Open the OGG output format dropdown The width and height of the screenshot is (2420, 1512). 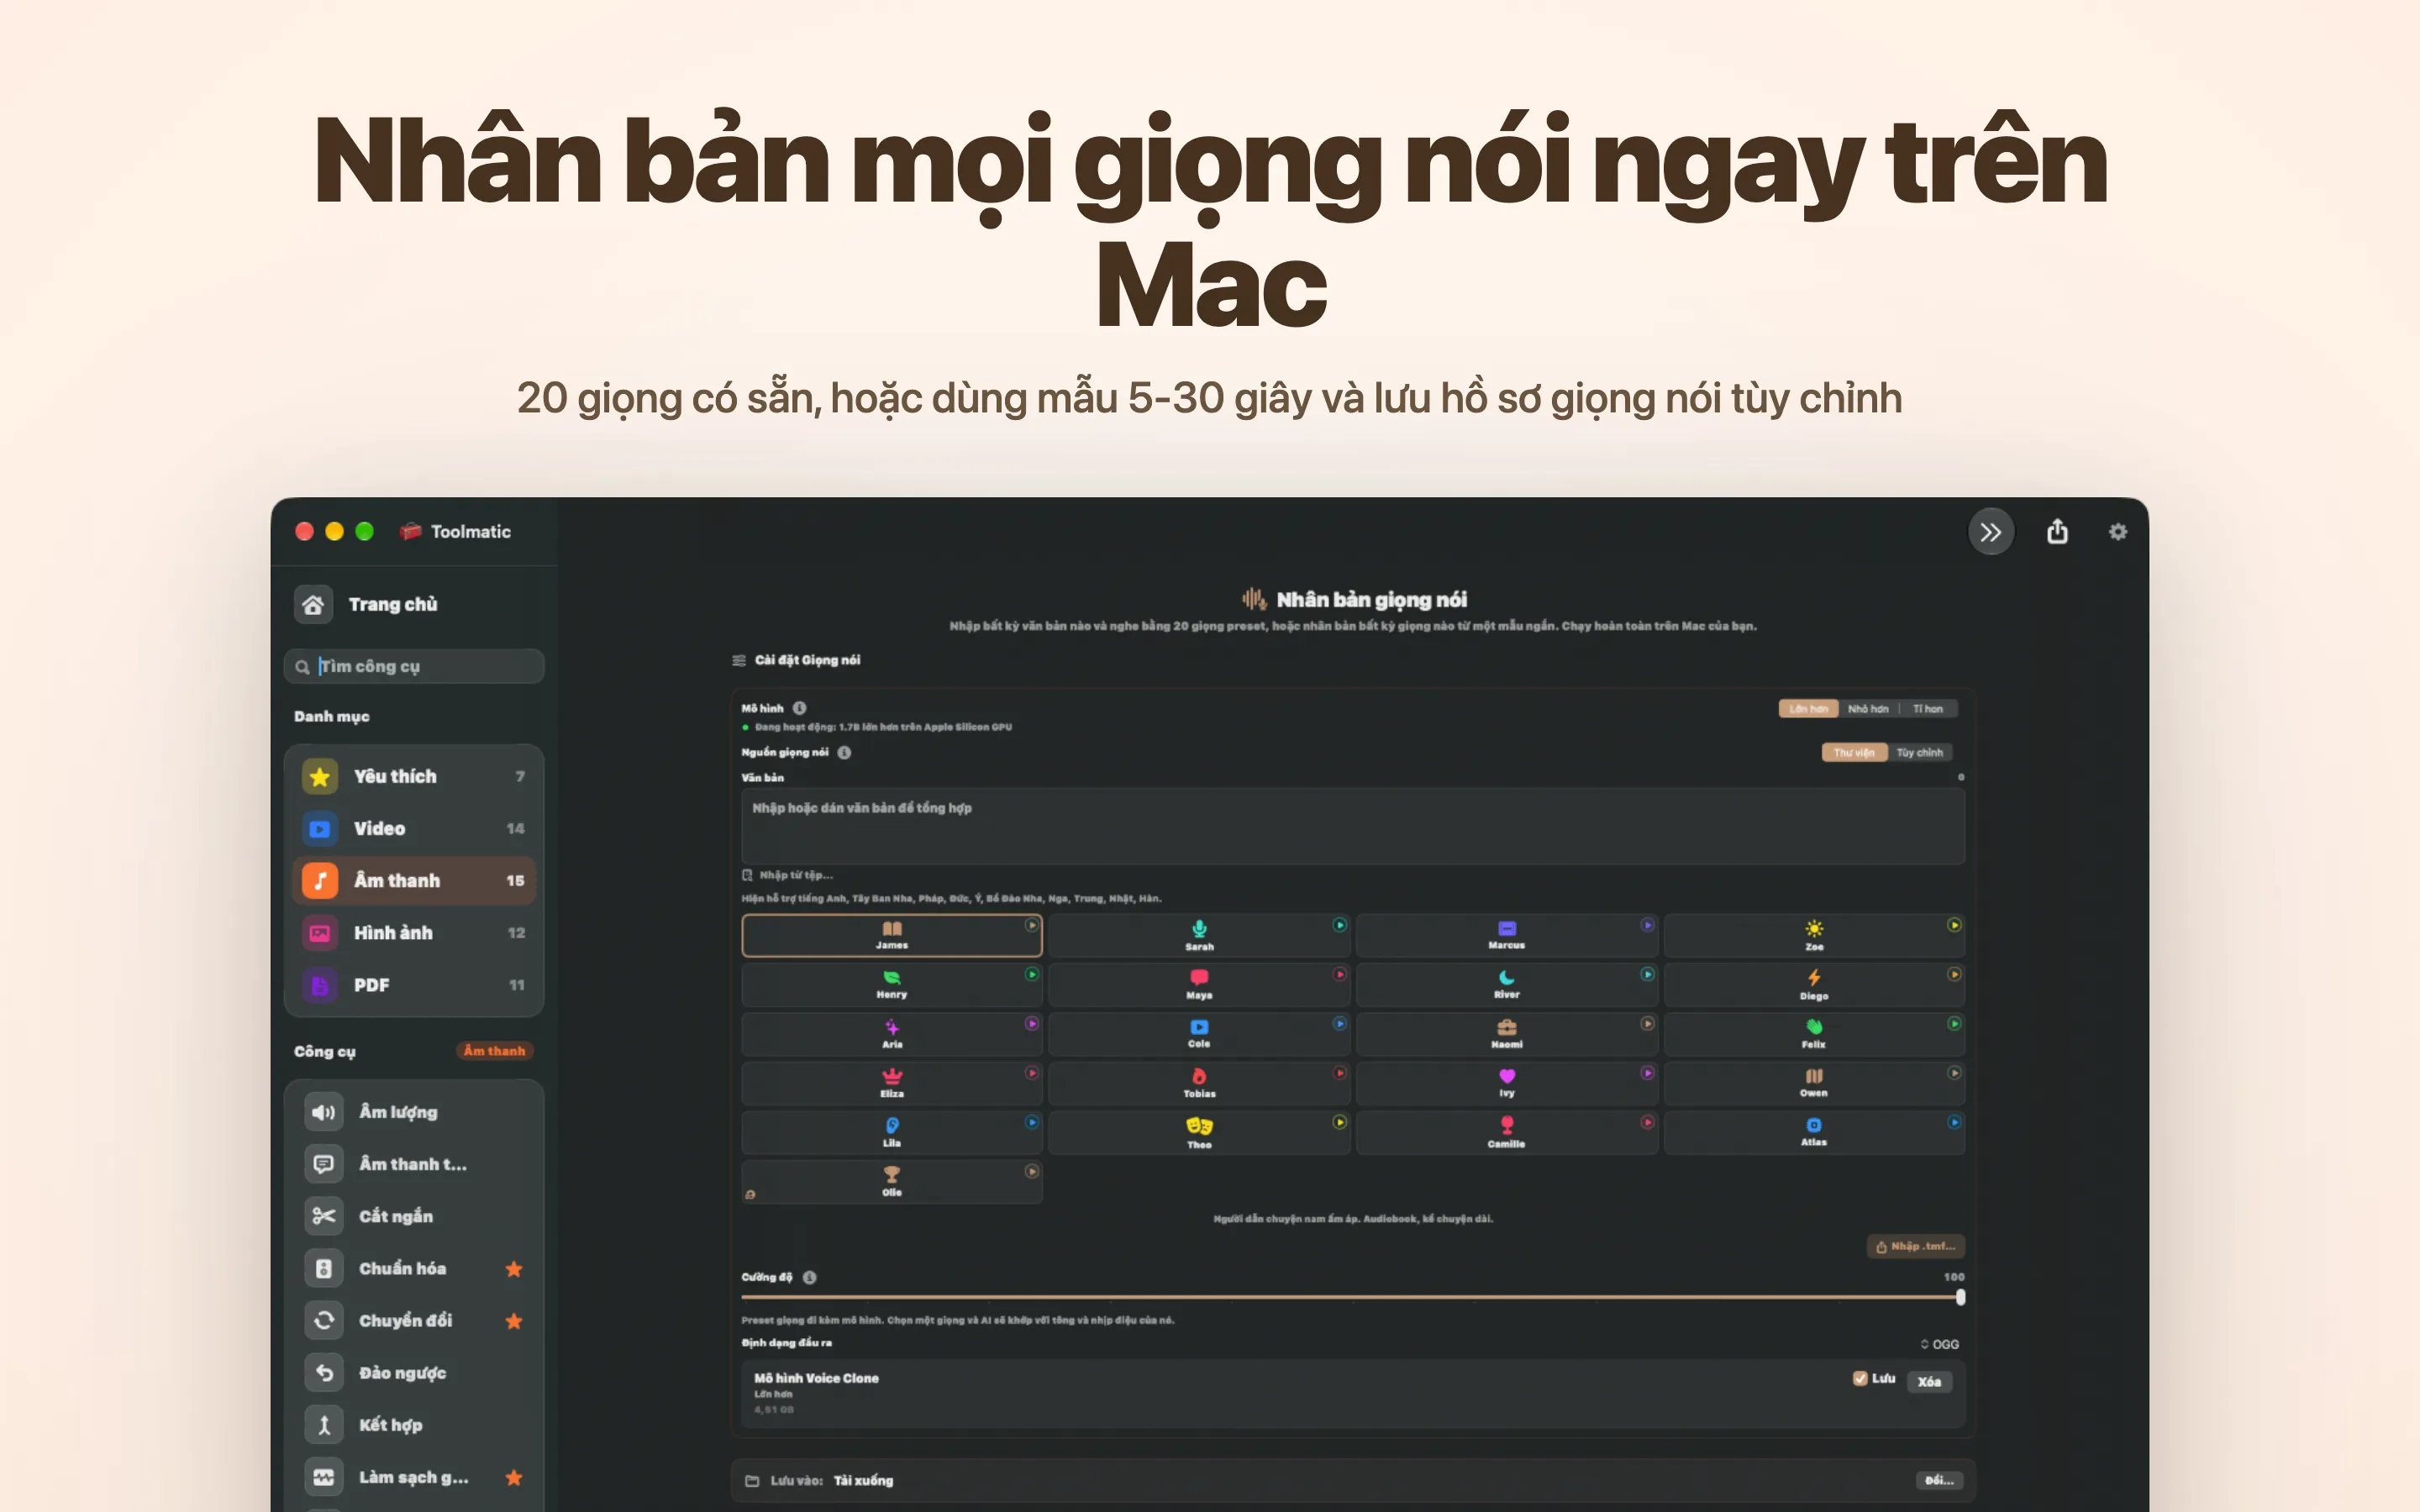1939,1344
